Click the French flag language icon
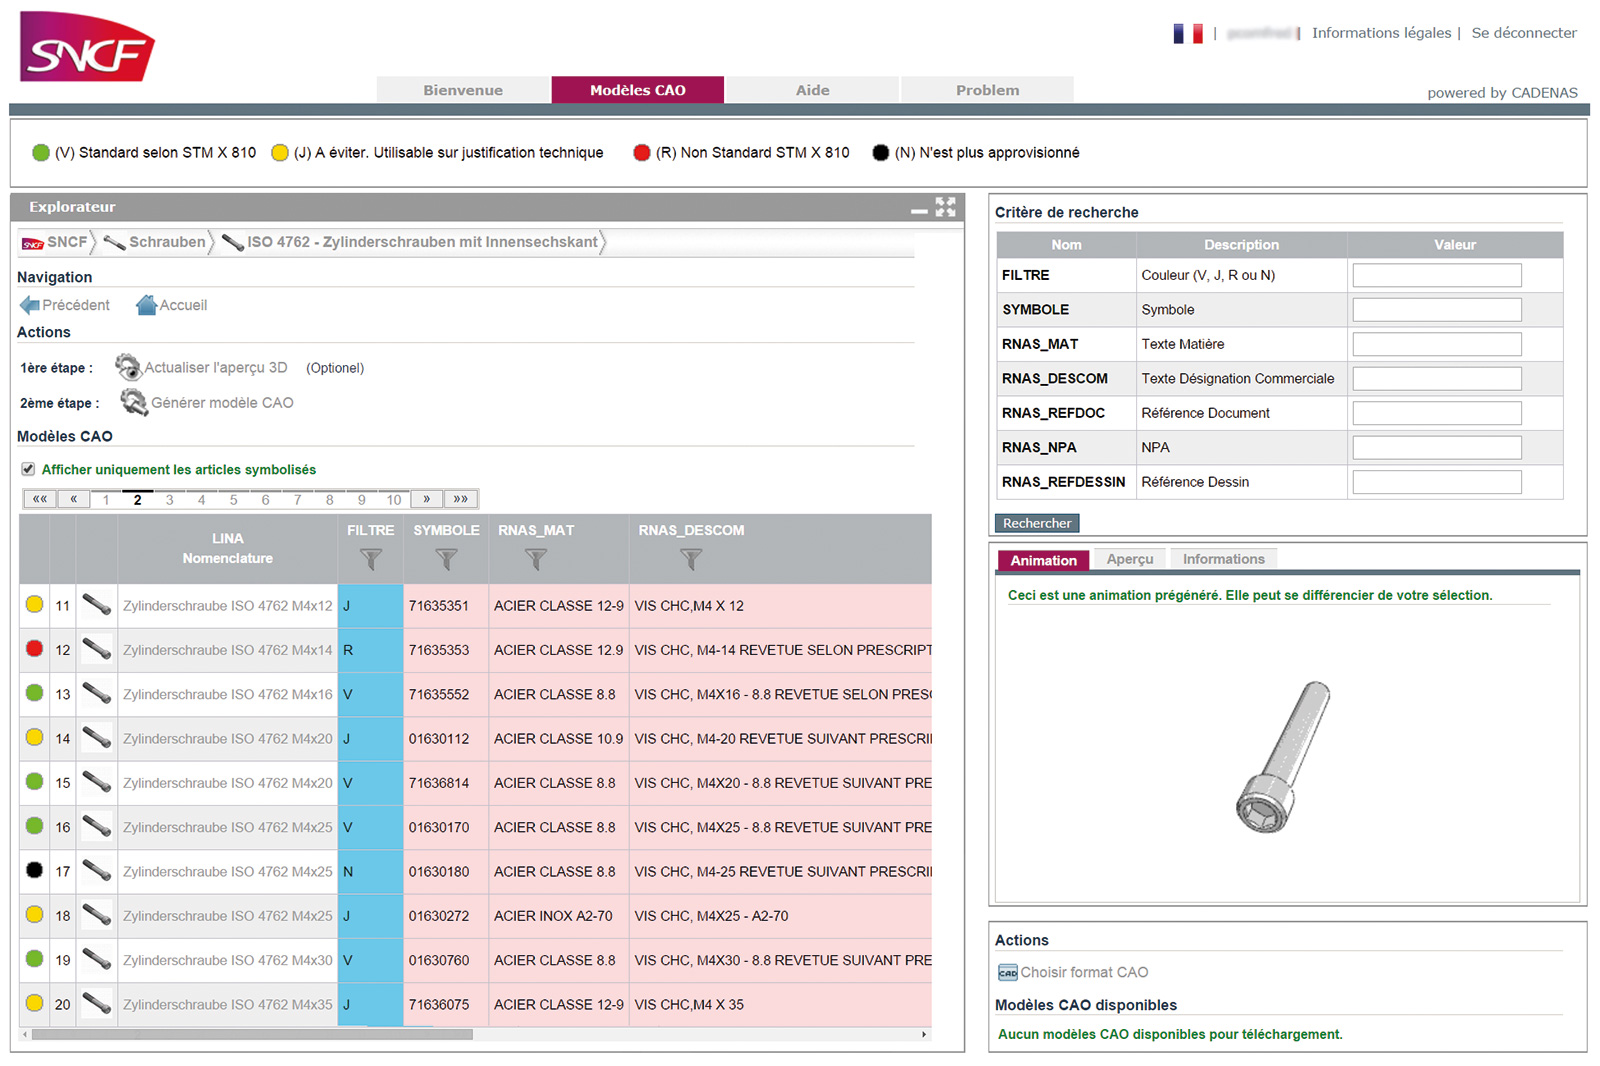 tap(1187, 33)
